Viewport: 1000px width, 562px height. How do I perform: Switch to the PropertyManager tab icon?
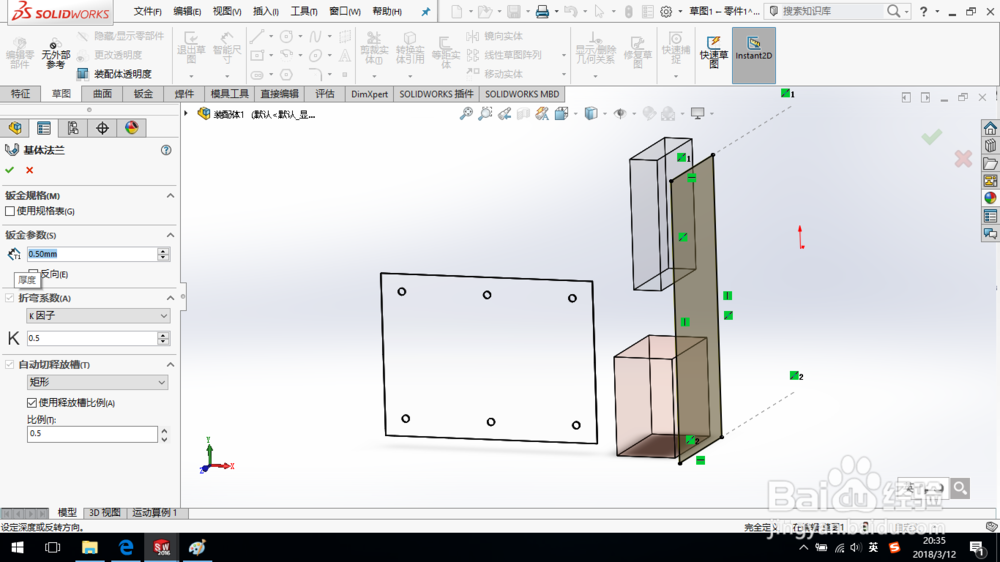coord(44,128)
